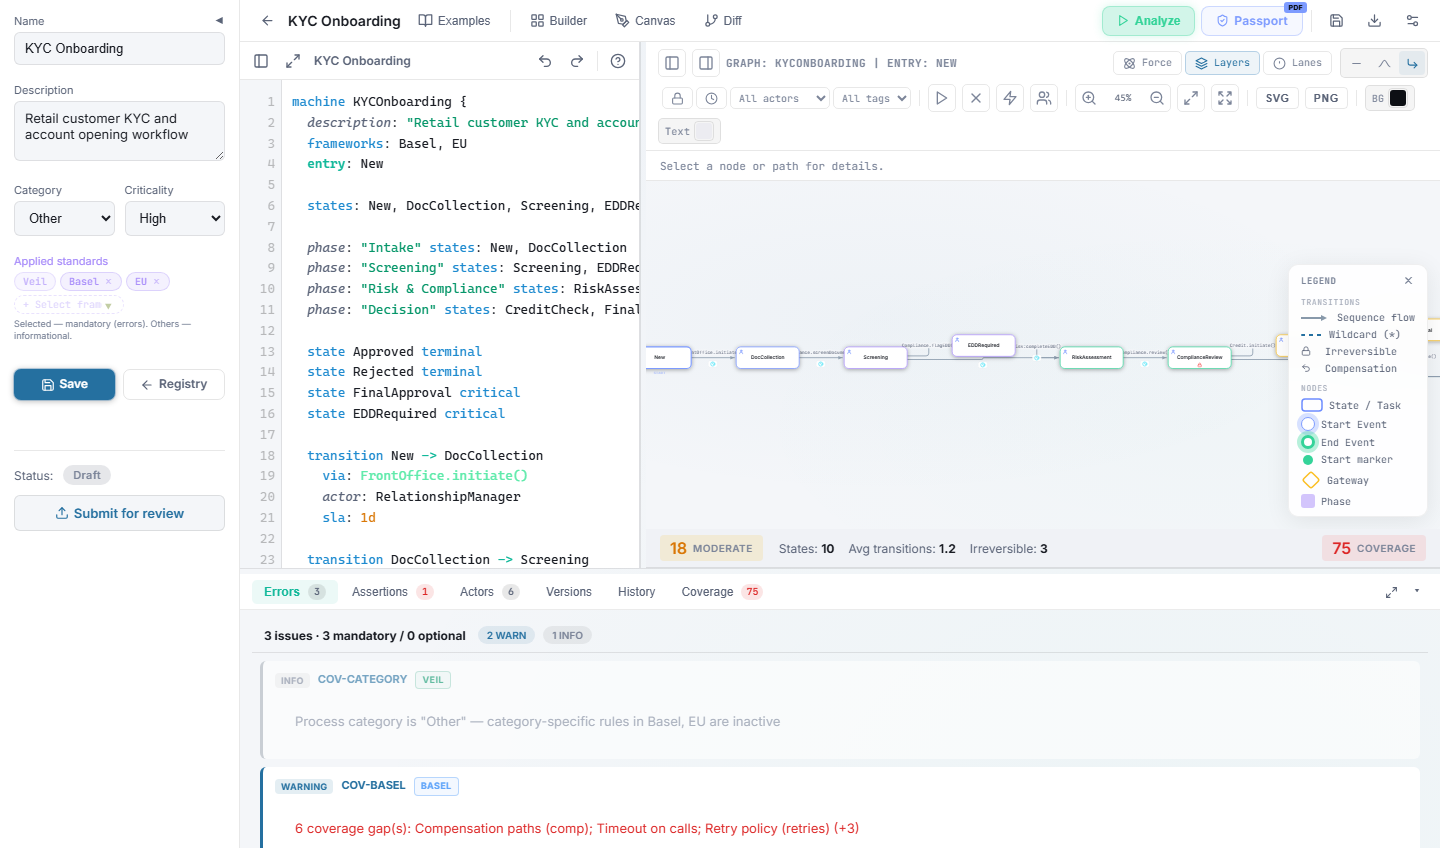Expand the canvas to fullscreen view
The image size is (1440, 848).
[x=1224, y=97]
